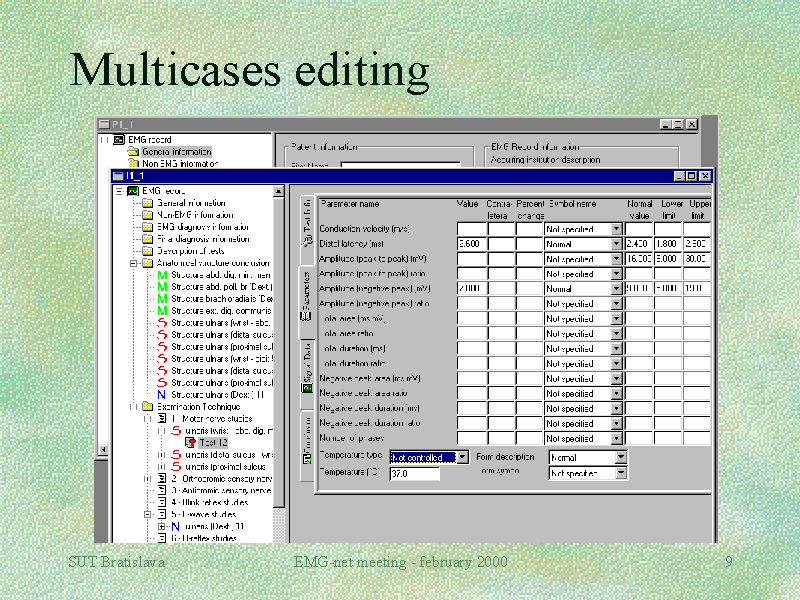
Task: Click the Temperature value field showing 37.0
Action: point(415,473)
